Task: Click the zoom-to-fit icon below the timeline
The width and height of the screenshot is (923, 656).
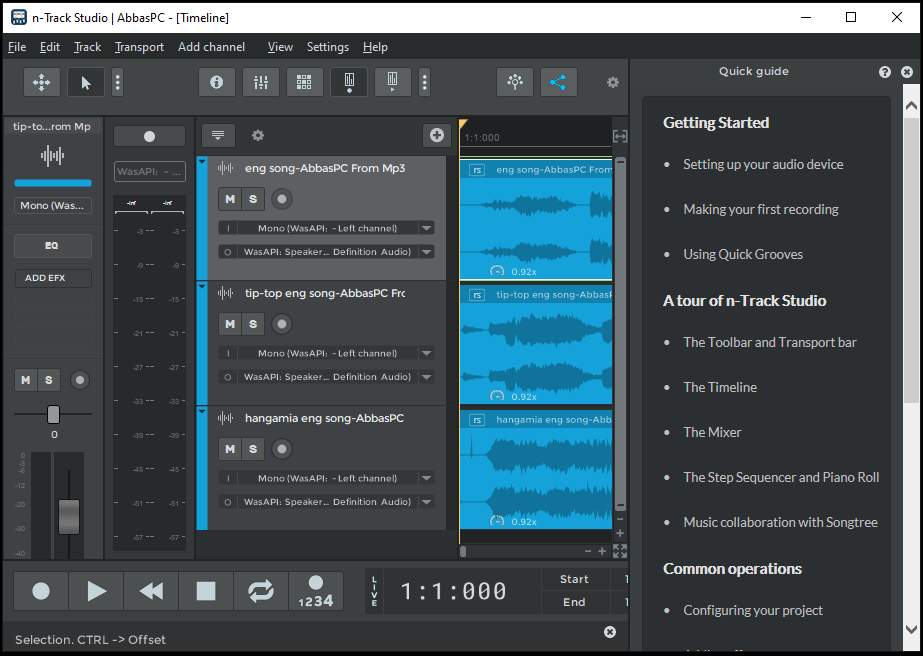Action: (620, 551)
